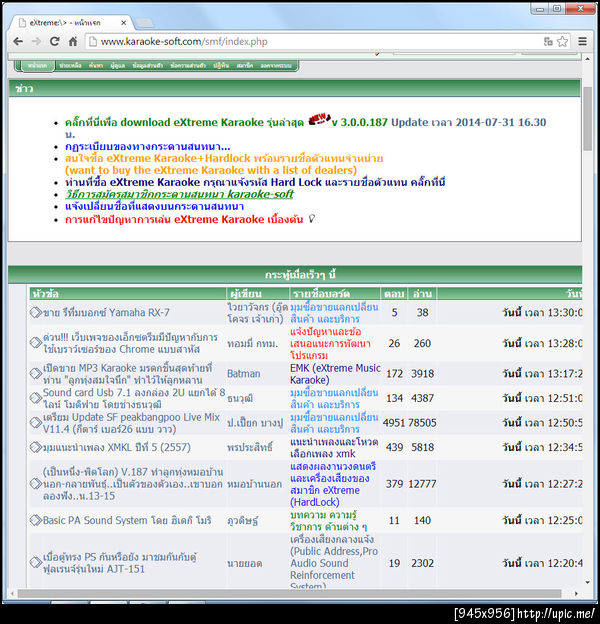The width and height of the screenshot is (600, 624).
Task: Open the red eXtreme Karaoke troubleshooting link
Action: tap(184, 219)
